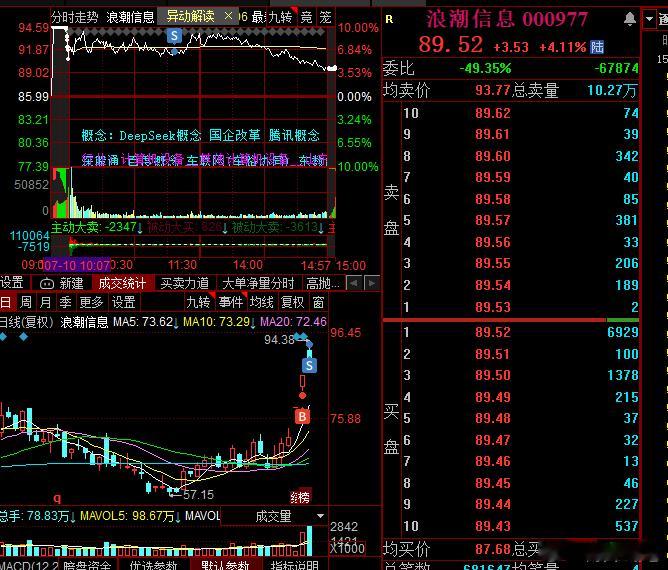Click the robot icon beside 新建

[47, 283]
